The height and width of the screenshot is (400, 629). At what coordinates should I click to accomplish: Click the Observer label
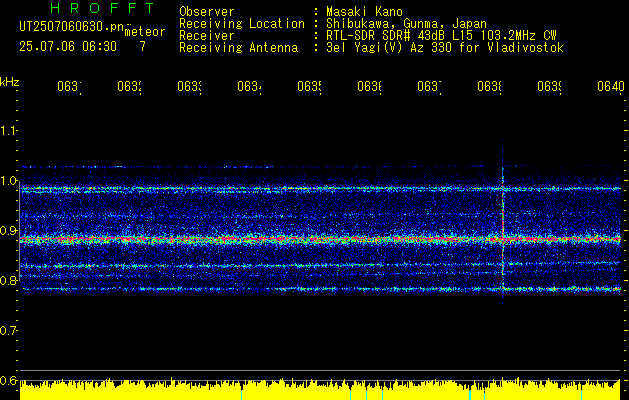(207, 11)
